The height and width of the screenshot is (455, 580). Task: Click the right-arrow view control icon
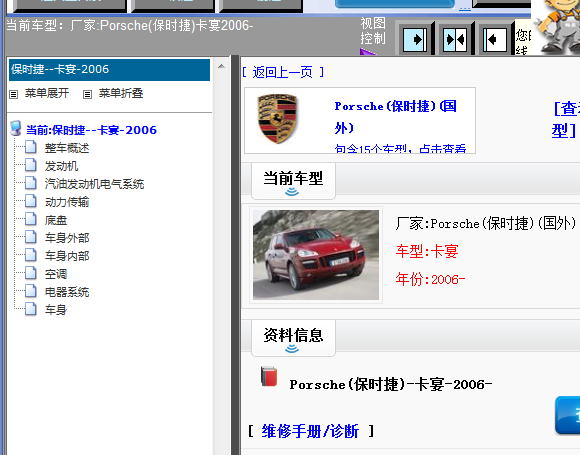coord(415,39)
